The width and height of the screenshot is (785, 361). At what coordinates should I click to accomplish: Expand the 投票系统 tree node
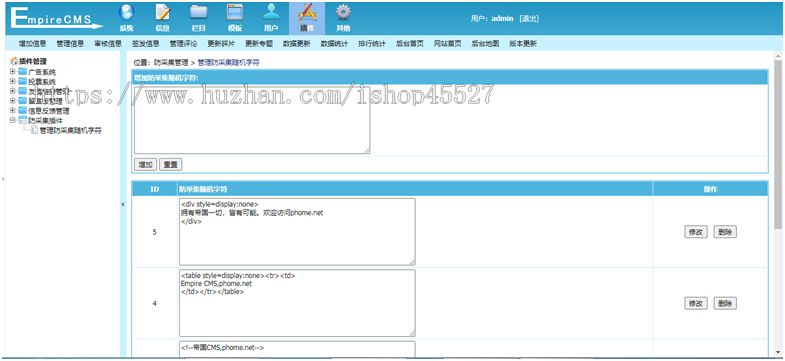(13, 81)
